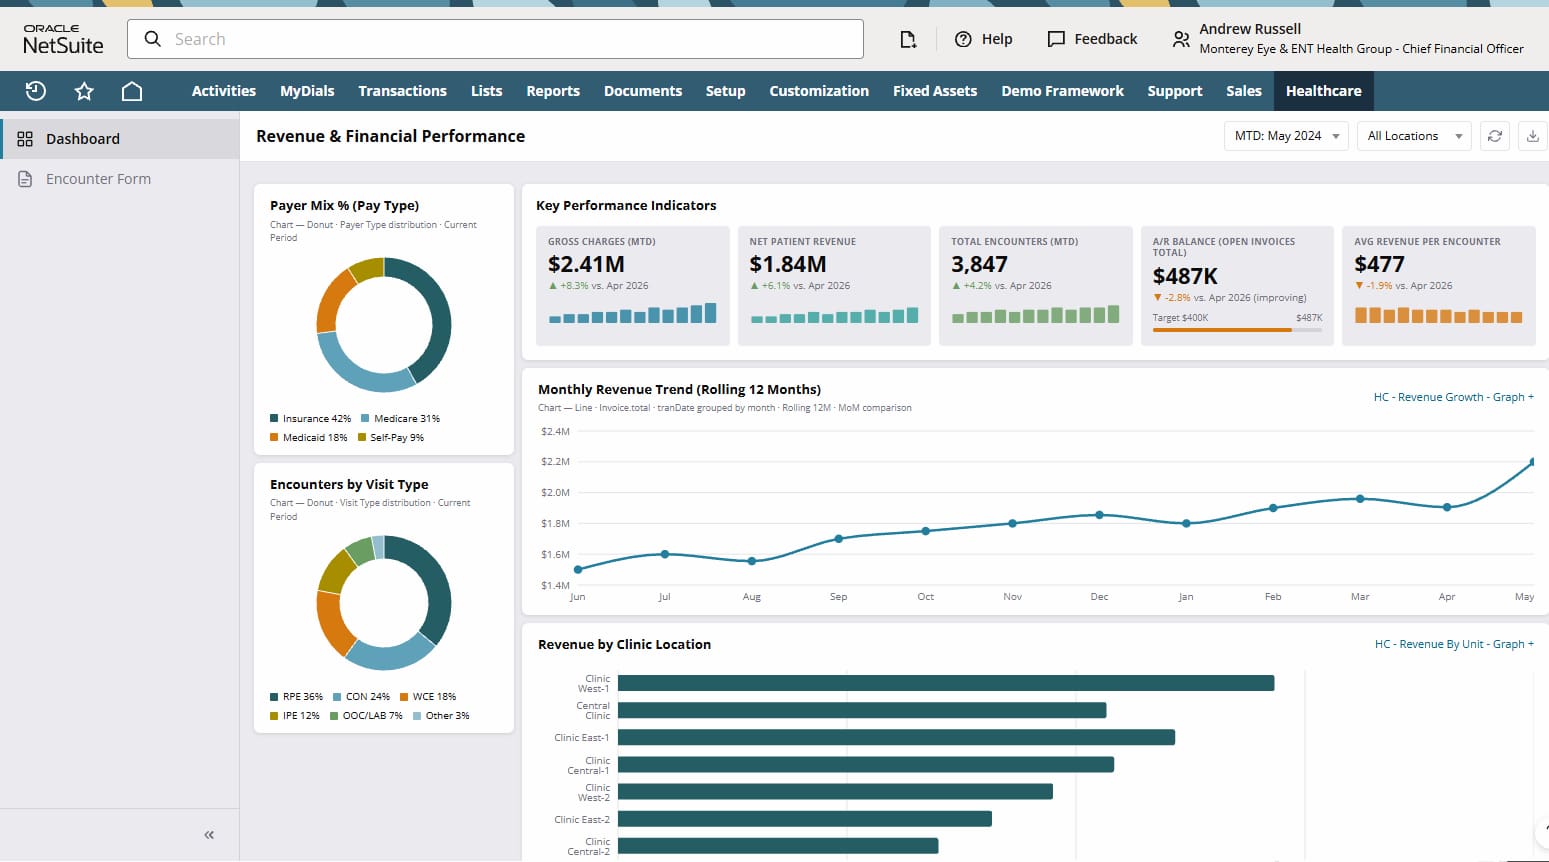Open the Shortcuts star icon
The image size is (1549, 862).
[84, 91]
